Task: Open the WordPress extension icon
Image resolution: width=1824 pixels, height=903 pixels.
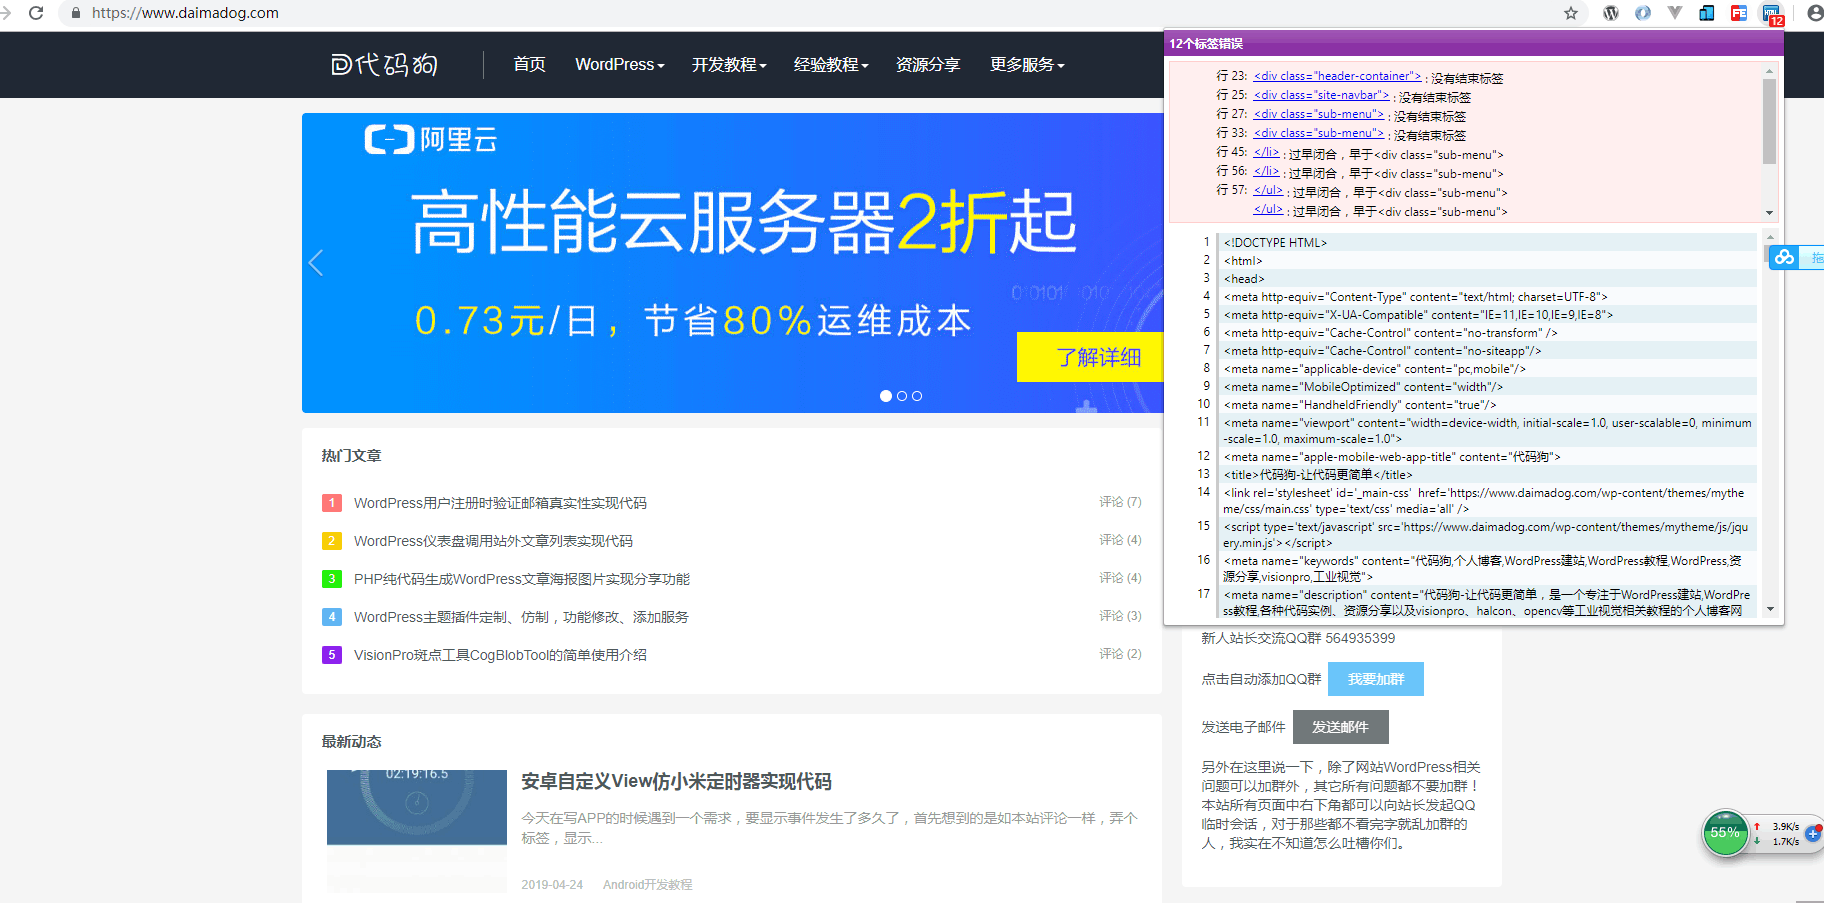Action: [x=1611, y=13]
